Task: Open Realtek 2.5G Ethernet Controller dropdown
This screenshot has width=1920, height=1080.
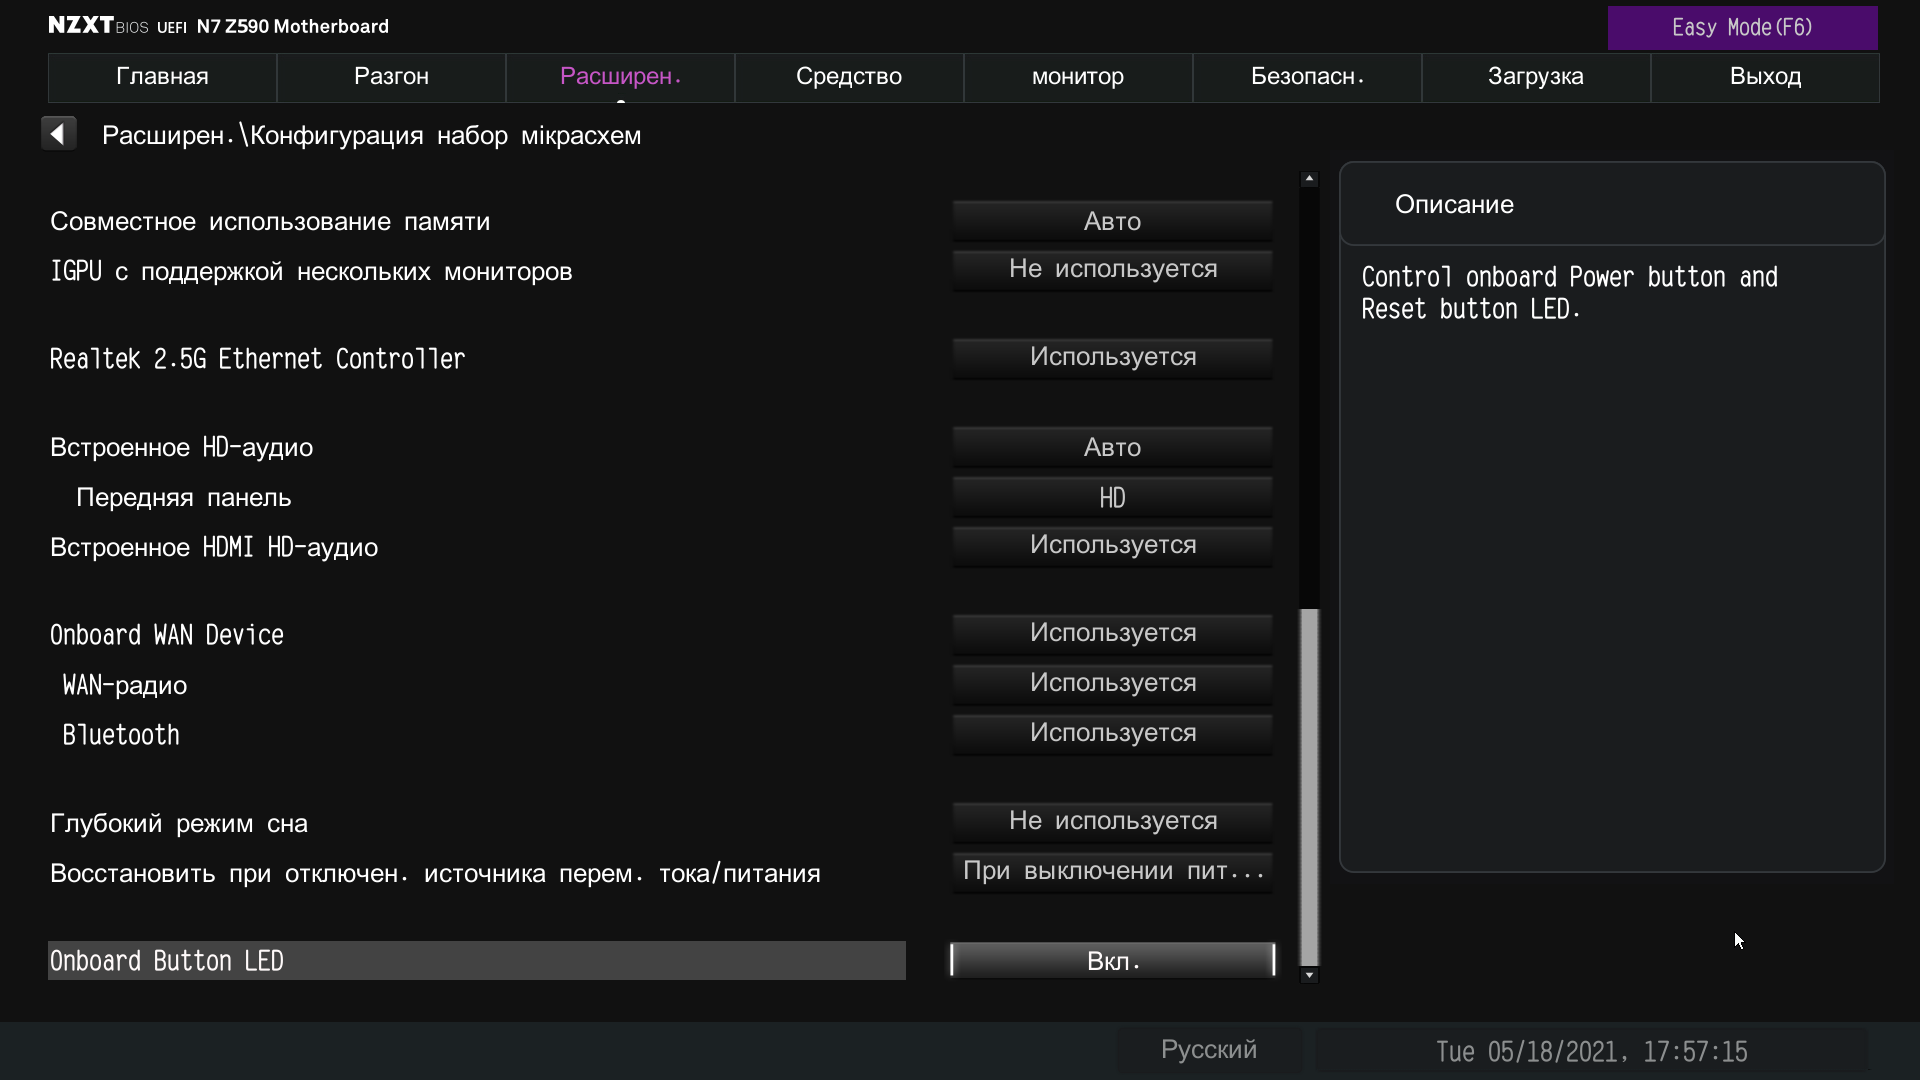Action: [1112, 357]
